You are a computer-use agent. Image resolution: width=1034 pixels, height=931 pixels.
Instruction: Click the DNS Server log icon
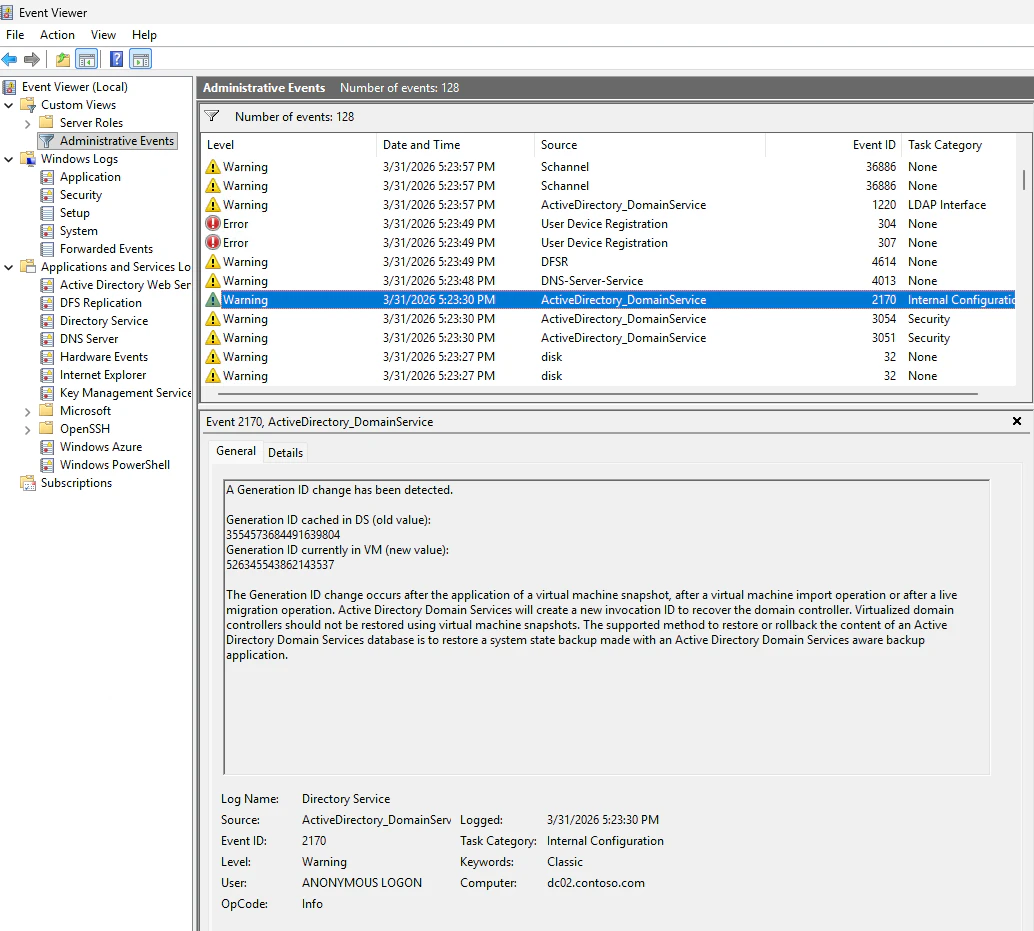coord(47,339)
